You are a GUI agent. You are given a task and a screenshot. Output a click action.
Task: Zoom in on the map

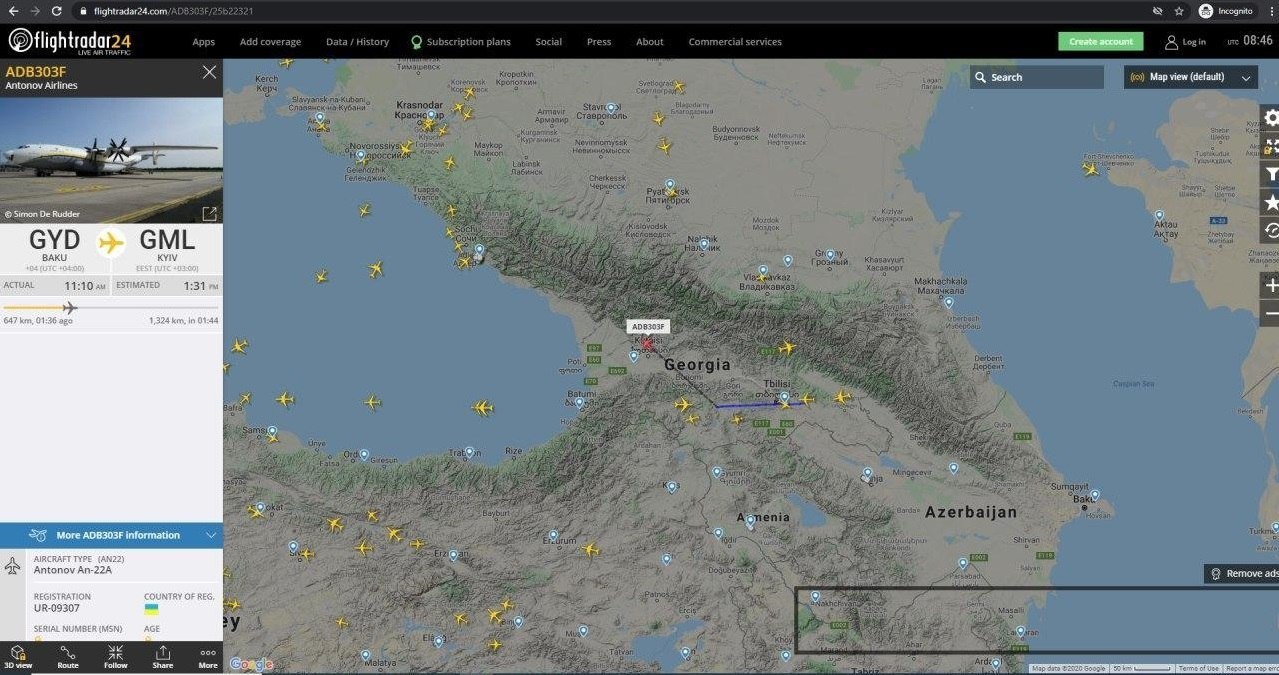(x=1271, y=285)
